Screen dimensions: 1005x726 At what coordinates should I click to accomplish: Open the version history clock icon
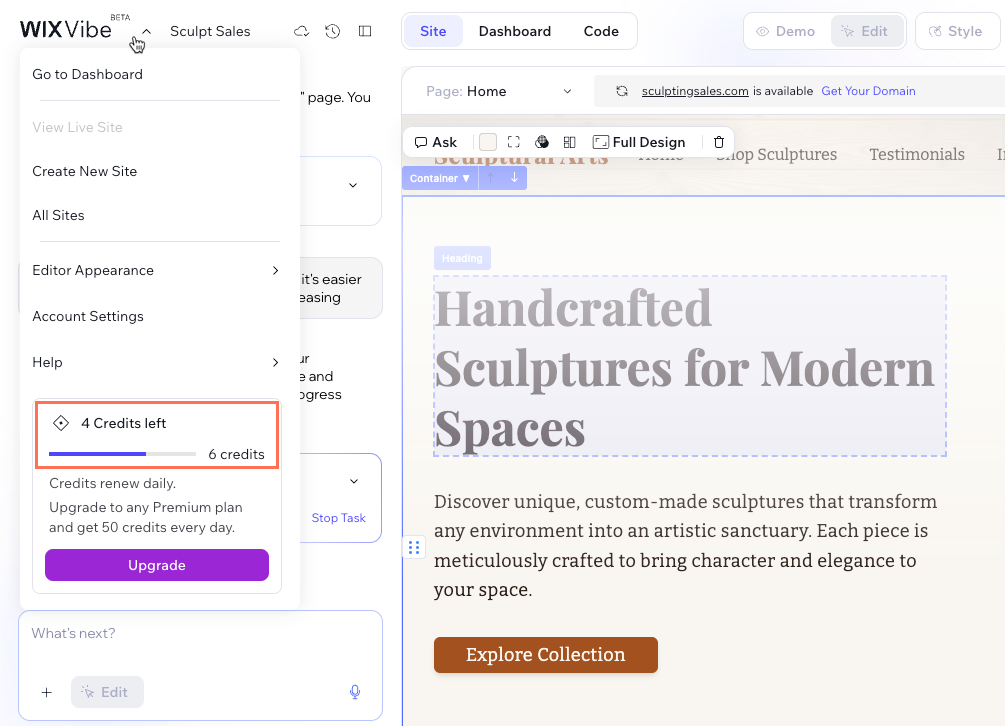333,31
